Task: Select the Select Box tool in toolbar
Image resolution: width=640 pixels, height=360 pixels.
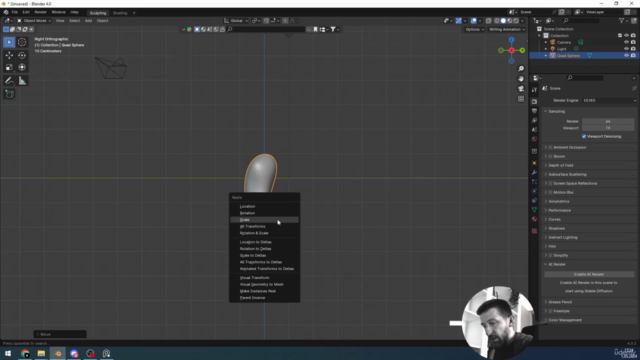Action: [x=9, y=42]
